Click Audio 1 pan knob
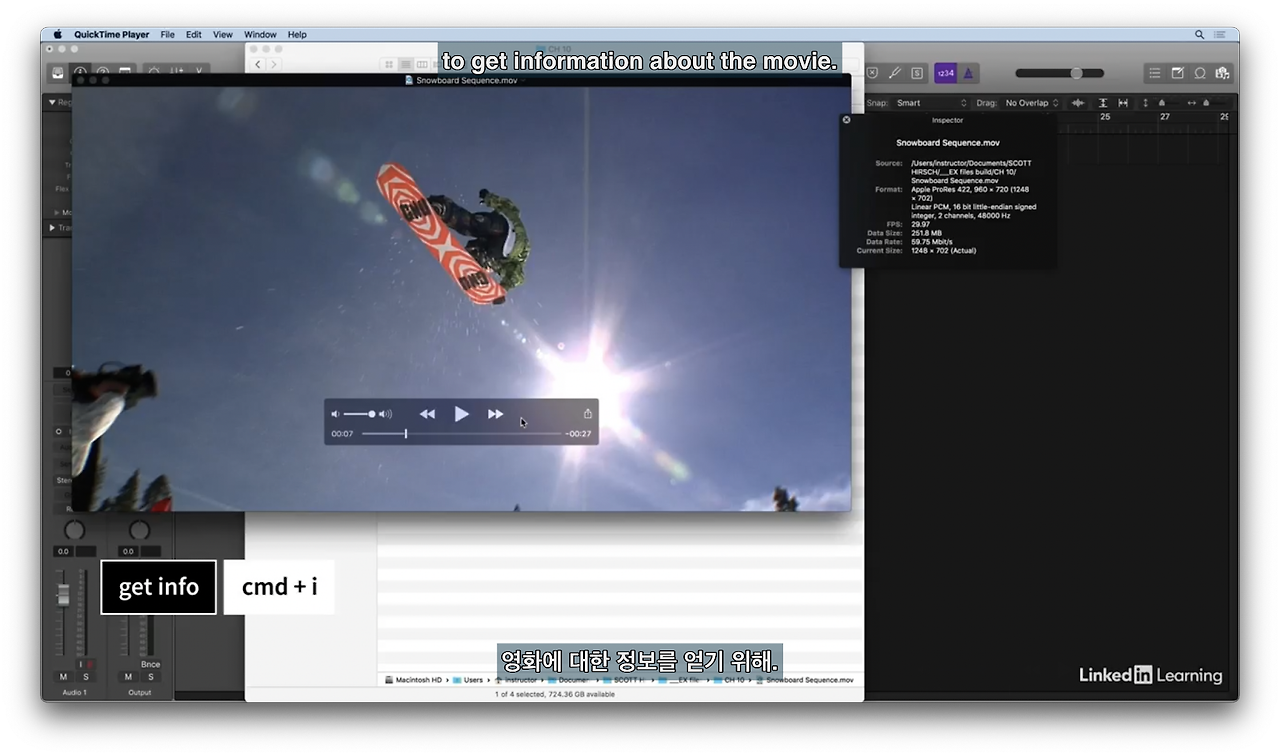This screenshot has width=1280, height=756. 75,530
